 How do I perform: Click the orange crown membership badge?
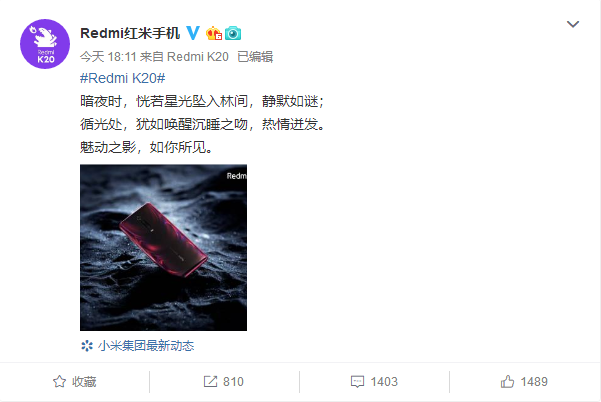coord(214,33)
